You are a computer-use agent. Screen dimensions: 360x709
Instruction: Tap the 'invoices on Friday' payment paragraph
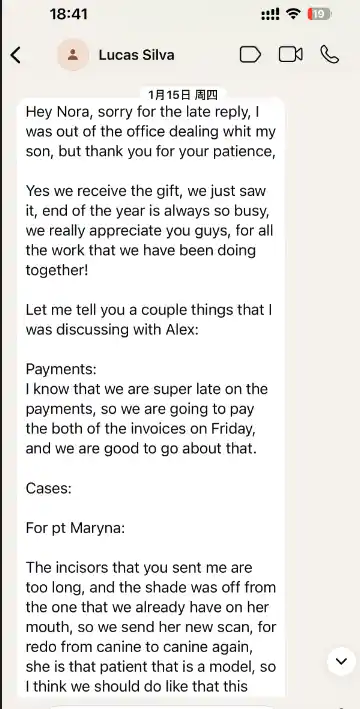point(147,419)
